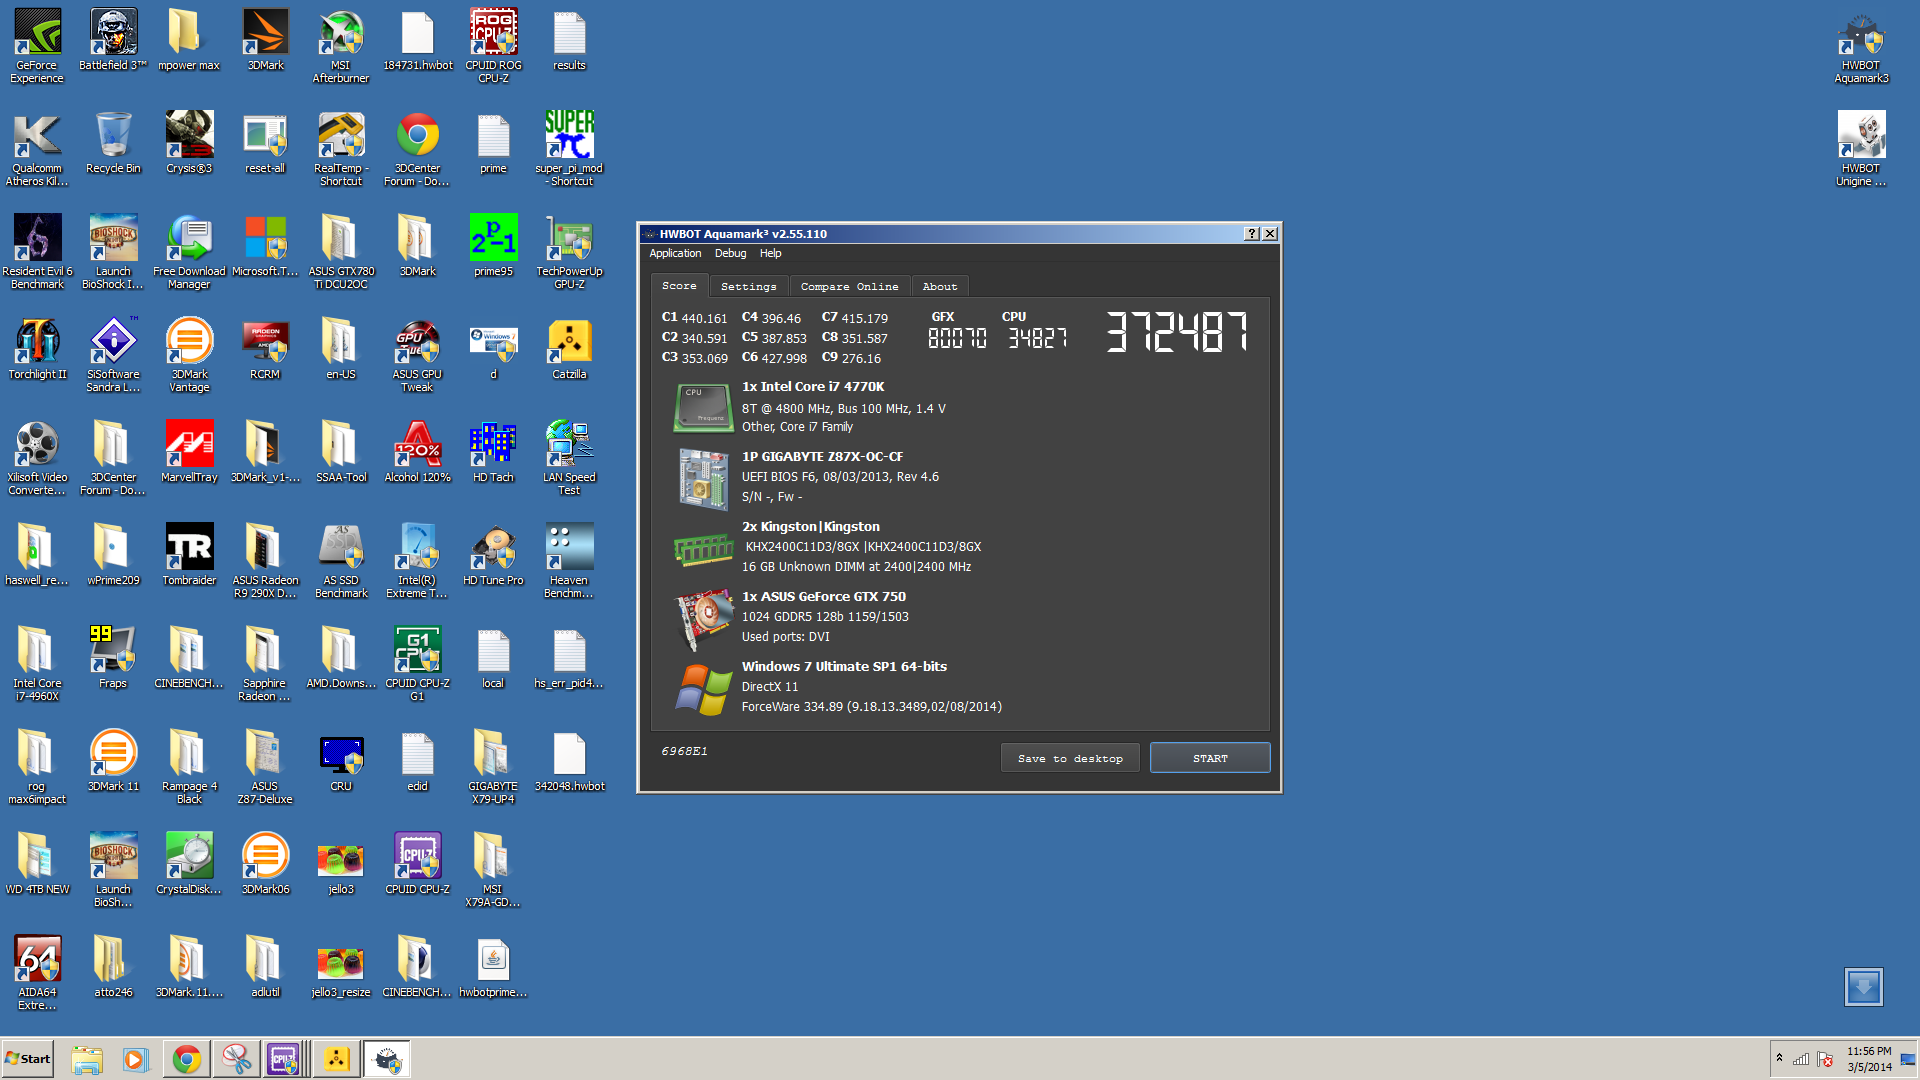Image resolution: width=1920 pixels, height=1080 pixels.
Task: Open the CRU desktop icon
Action: pos(341,760)
